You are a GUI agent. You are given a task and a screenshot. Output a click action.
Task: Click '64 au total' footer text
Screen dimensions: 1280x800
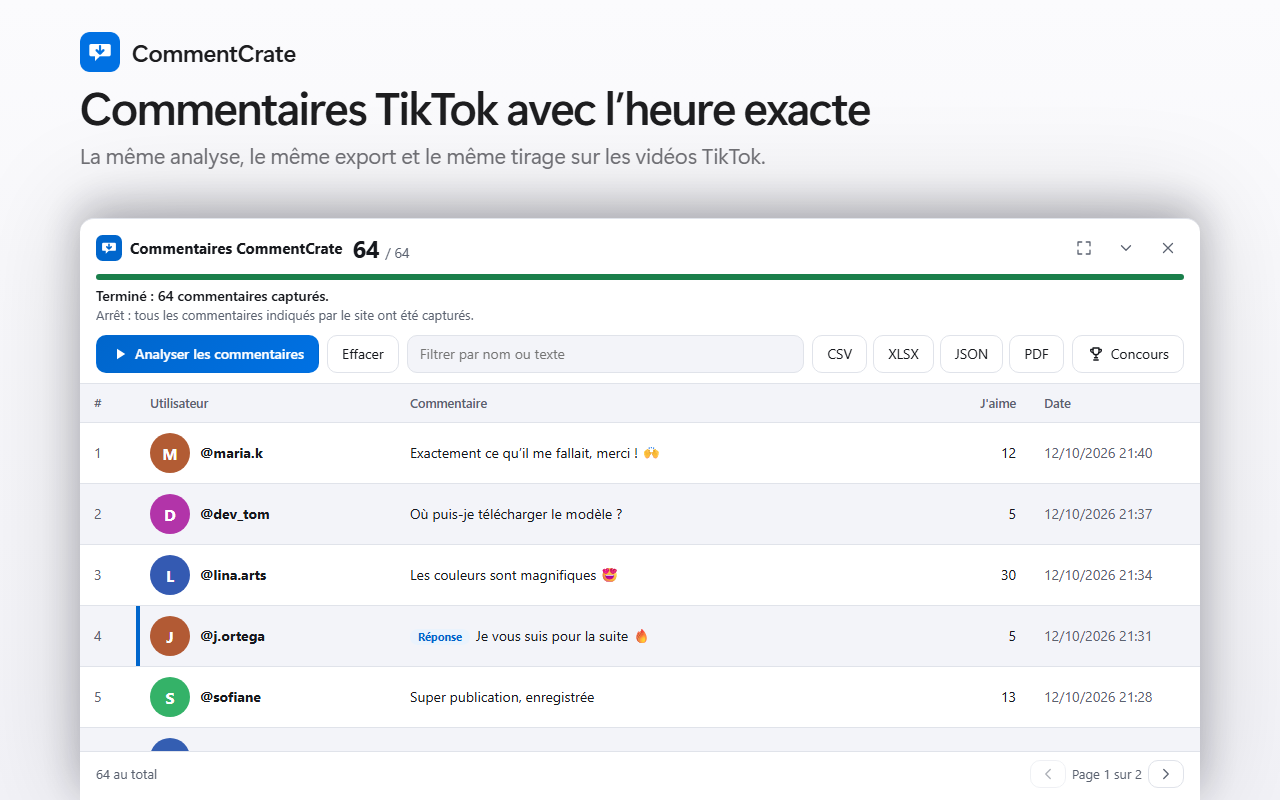click(x=126, y=774)
